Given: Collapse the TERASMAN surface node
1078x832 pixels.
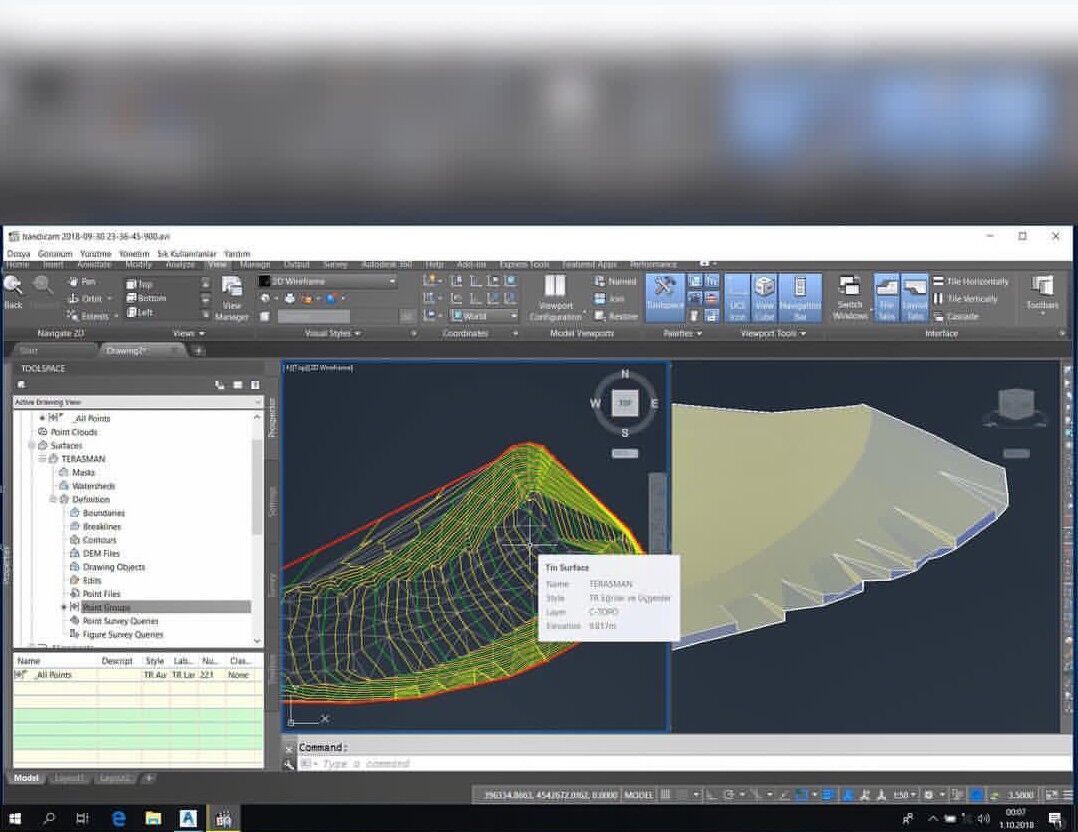Looking at the screenshot, I should click(43, 459).
